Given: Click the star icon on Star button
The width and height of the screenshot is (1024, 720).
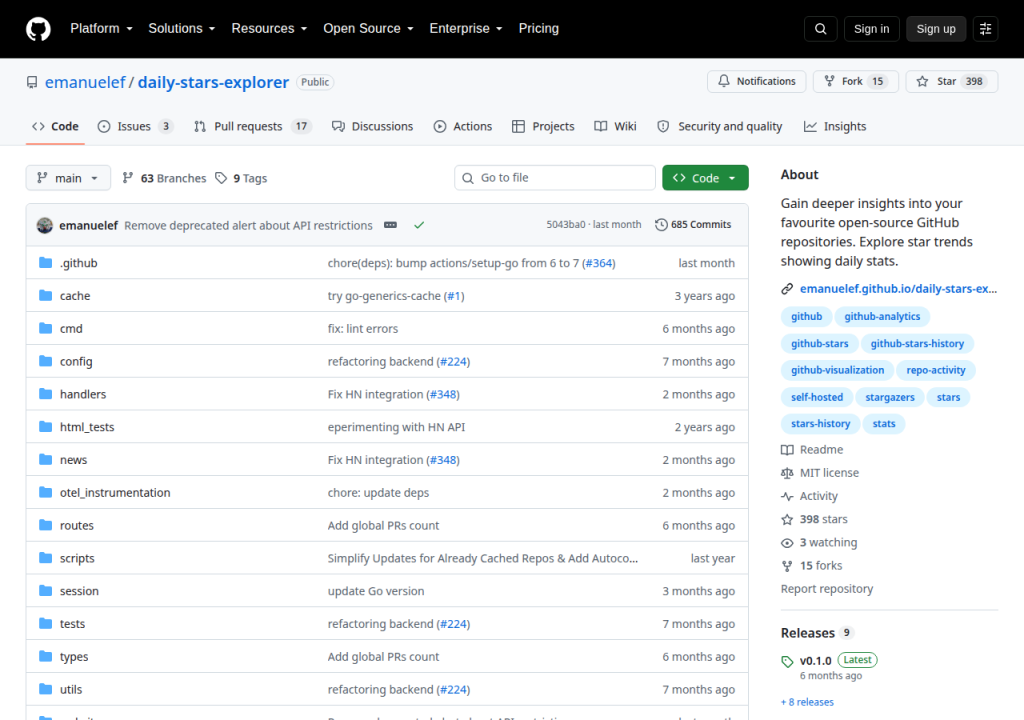Looking at the screenshot, I should 922,81.
